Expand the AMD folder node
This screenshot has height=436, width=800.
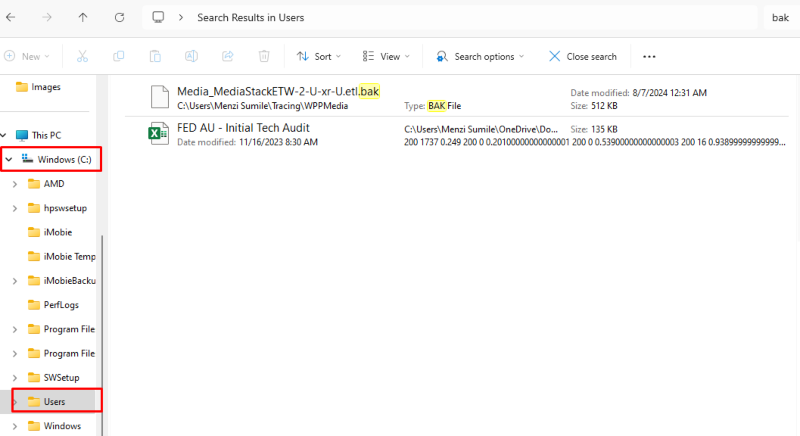[14, 184]
